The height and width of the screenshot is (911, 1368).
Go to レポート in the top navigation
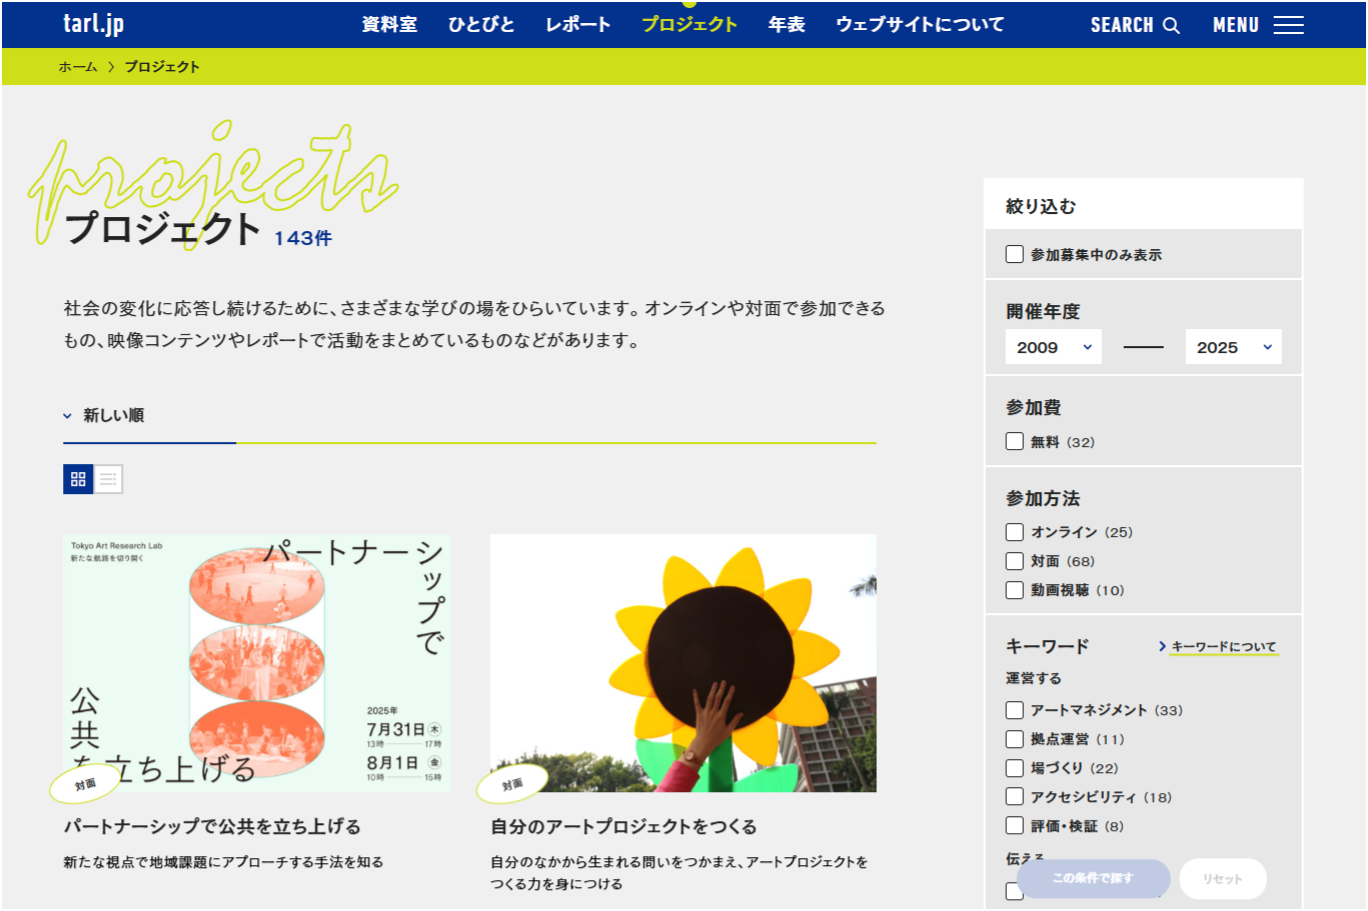point(577,25)
